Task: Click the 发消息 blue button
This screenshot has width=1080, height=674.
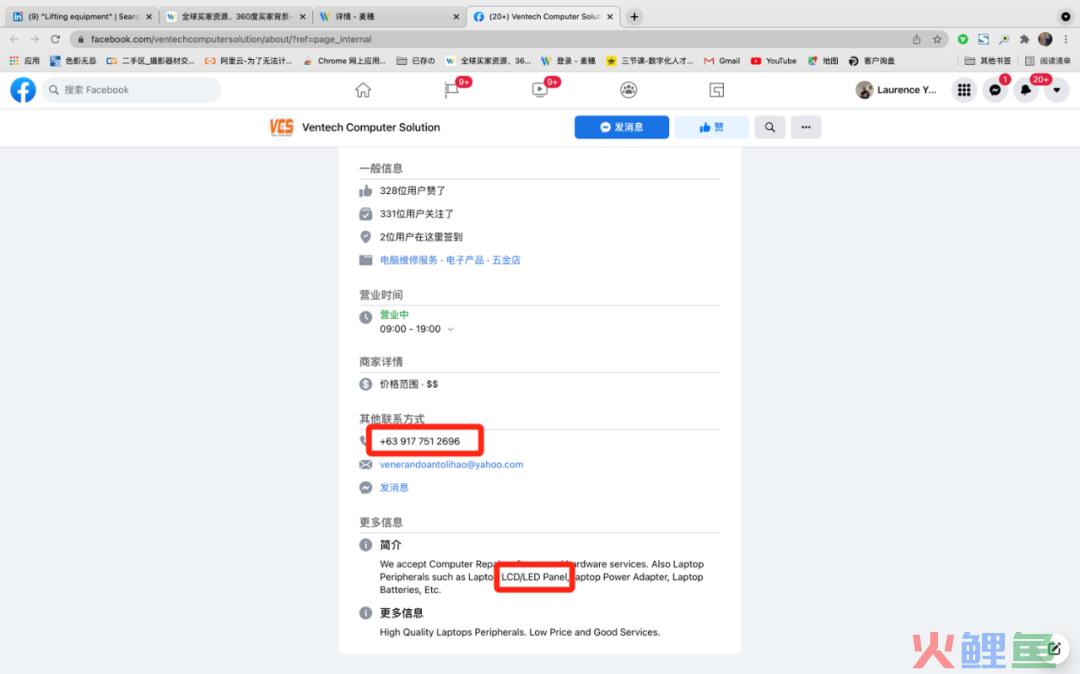Action: pos(621,127)
